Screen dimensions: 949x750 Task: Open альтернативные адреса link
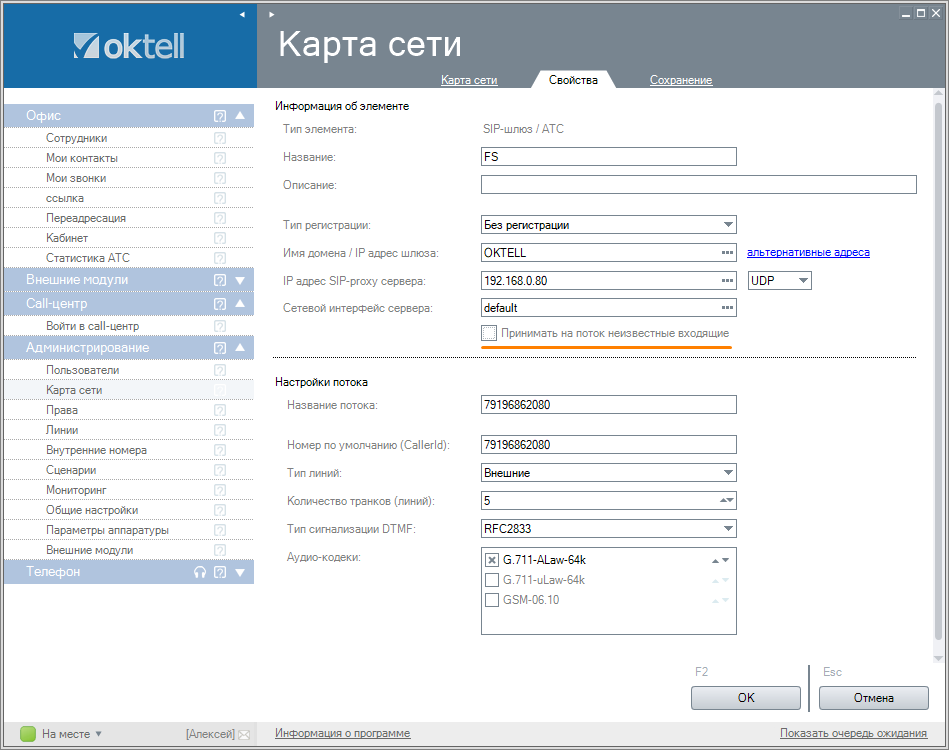[808, 253]
